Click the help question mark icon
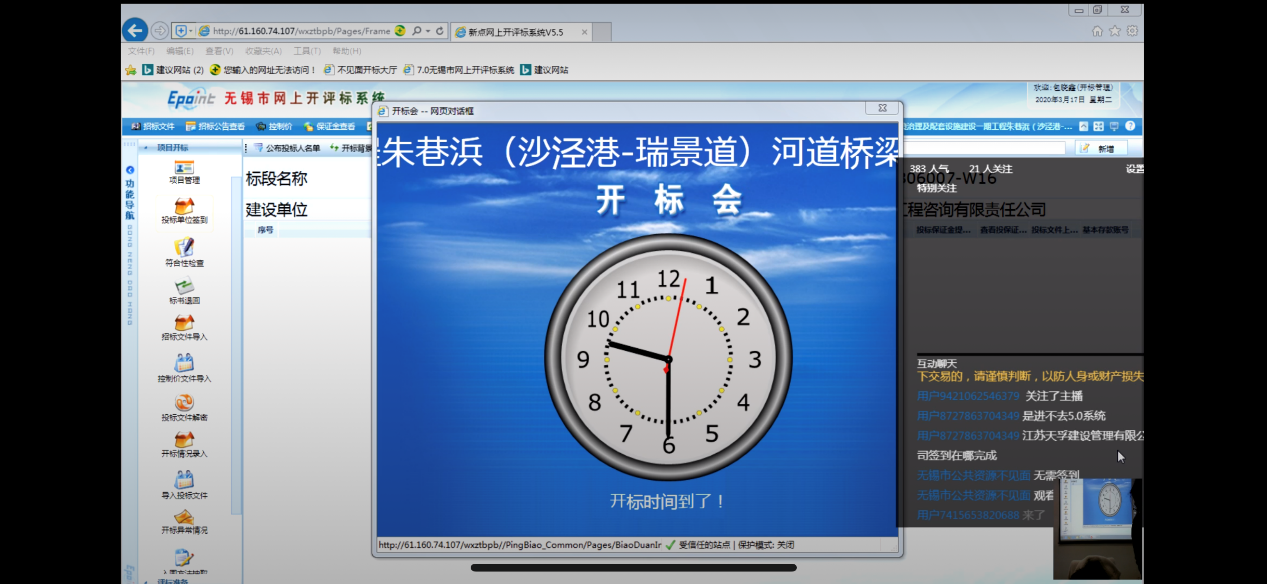 tap(1130, 127)
